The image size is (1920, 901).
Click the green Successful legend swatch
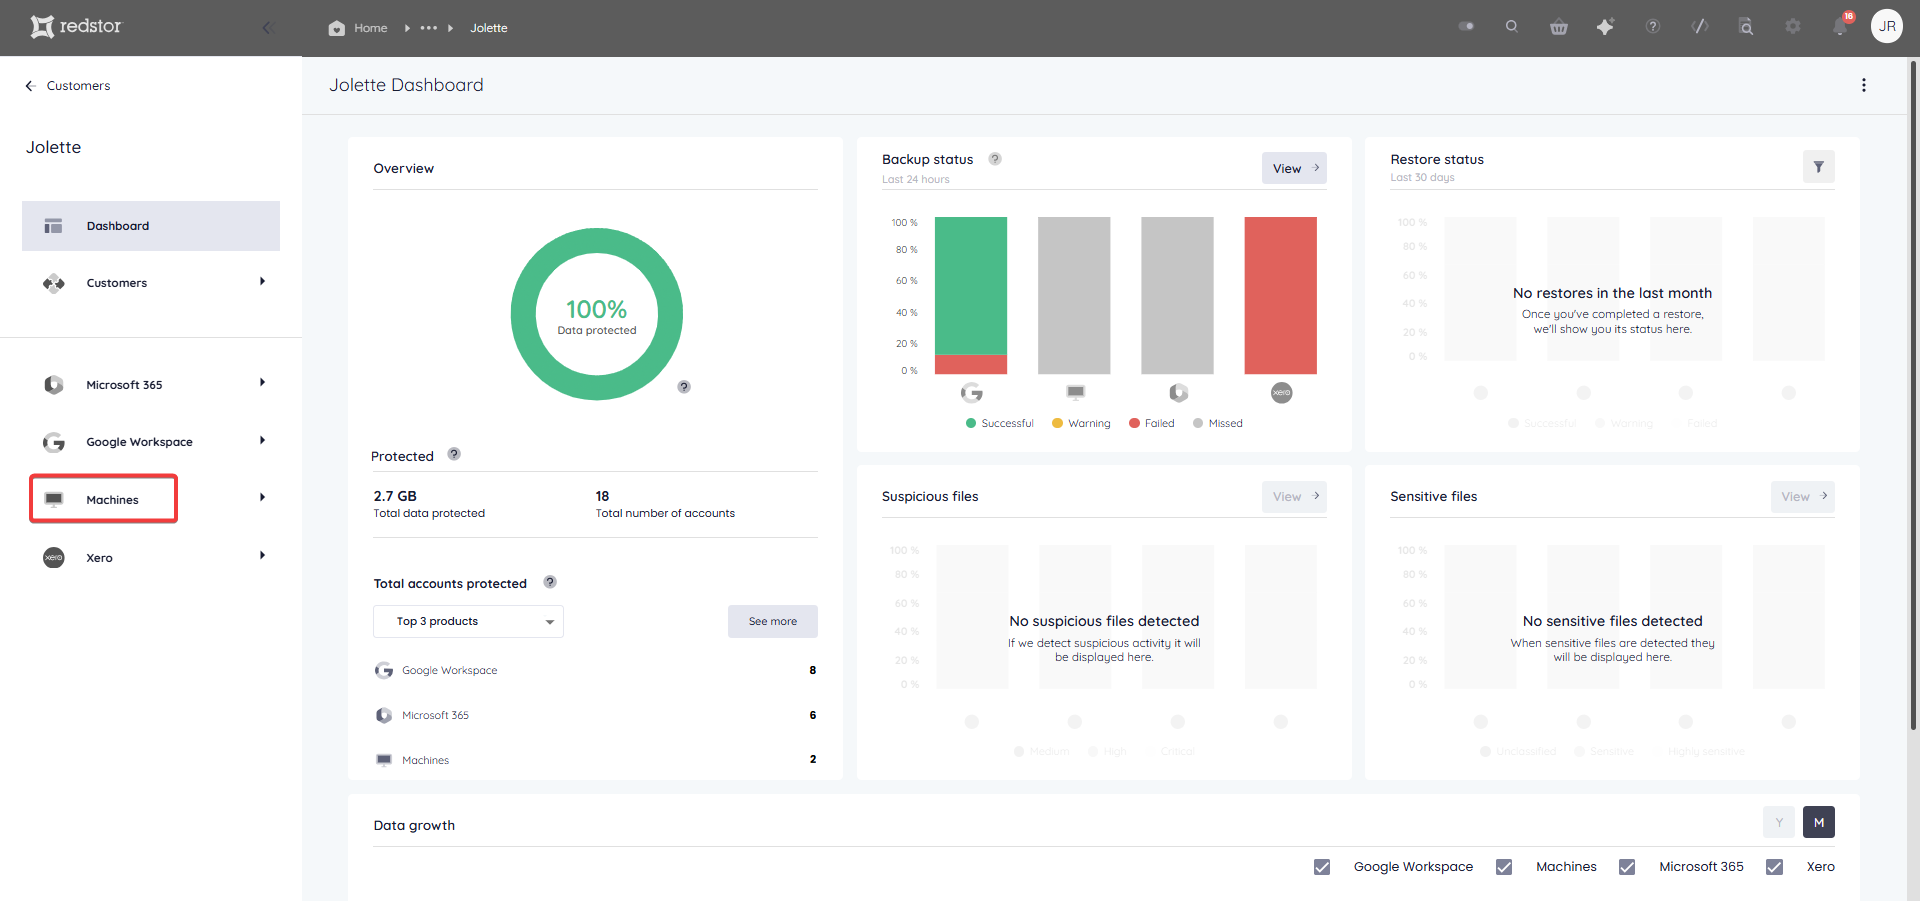click(x=970, y=424)
